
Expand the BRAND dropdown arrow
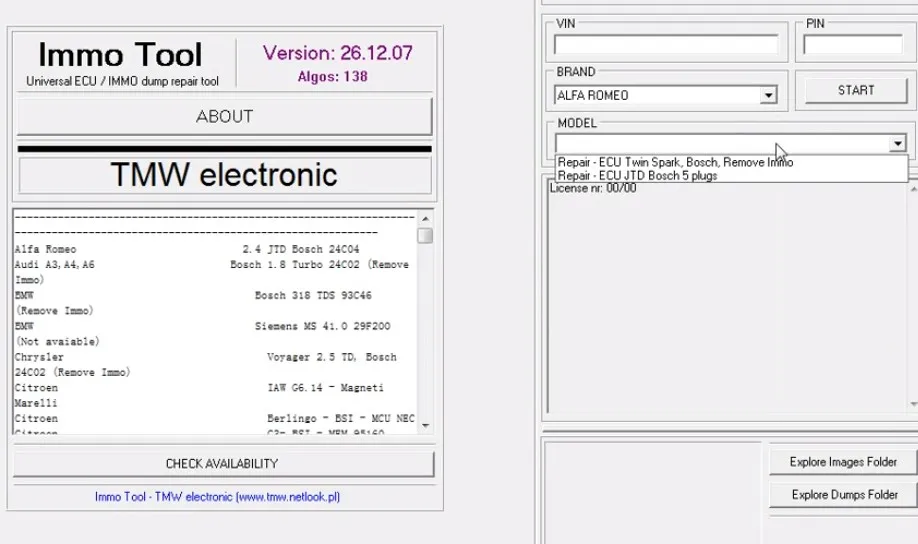click(x=768, y=96)
